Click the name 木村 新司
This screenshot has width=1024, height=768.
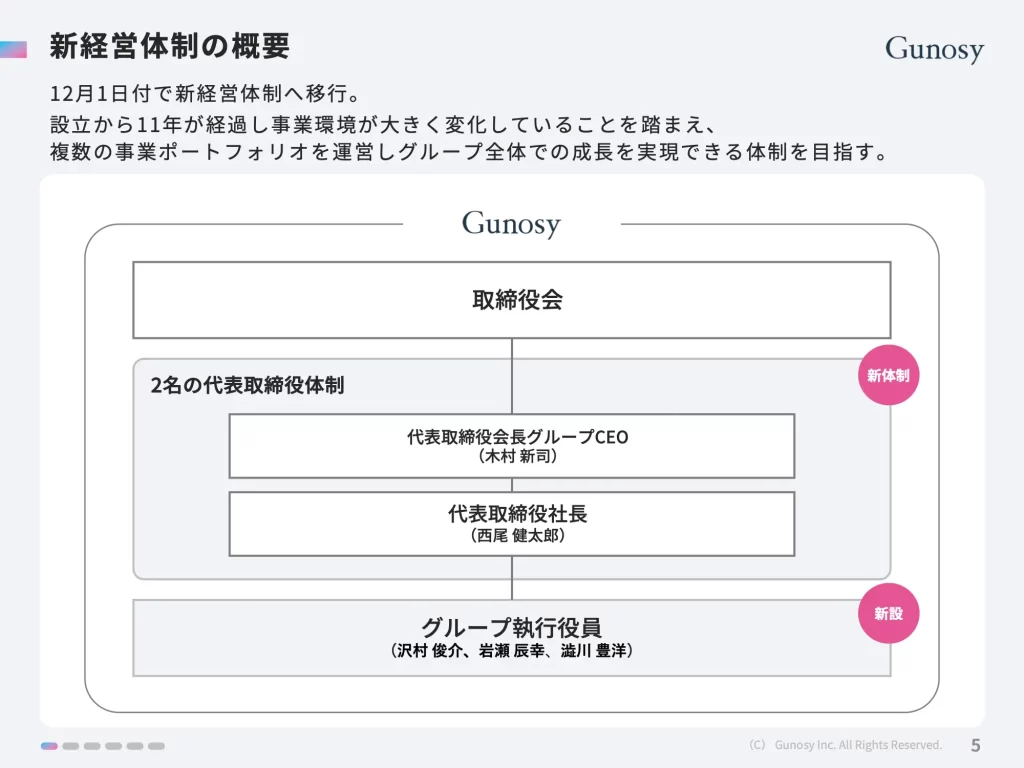[x=517, y=457]
